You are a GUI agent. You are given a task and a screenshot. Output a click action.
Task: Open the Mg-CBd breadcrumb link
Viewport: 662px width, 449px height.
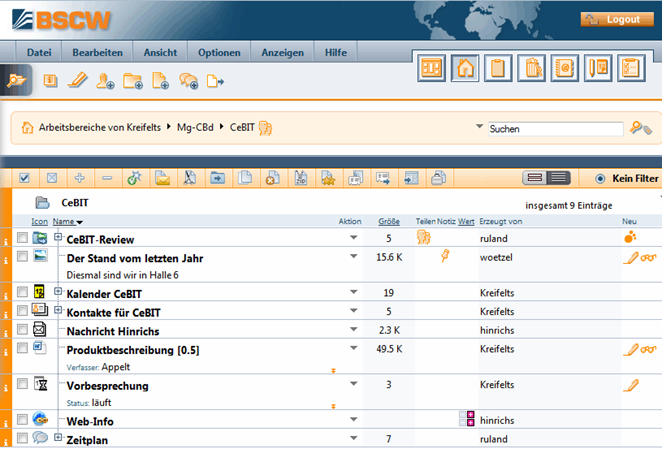tap(195, 127)
